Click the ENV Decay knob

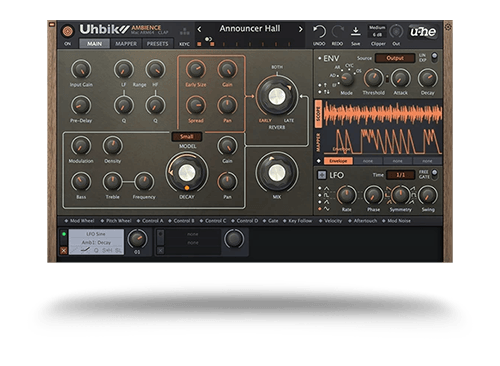[x=428, y=79]
